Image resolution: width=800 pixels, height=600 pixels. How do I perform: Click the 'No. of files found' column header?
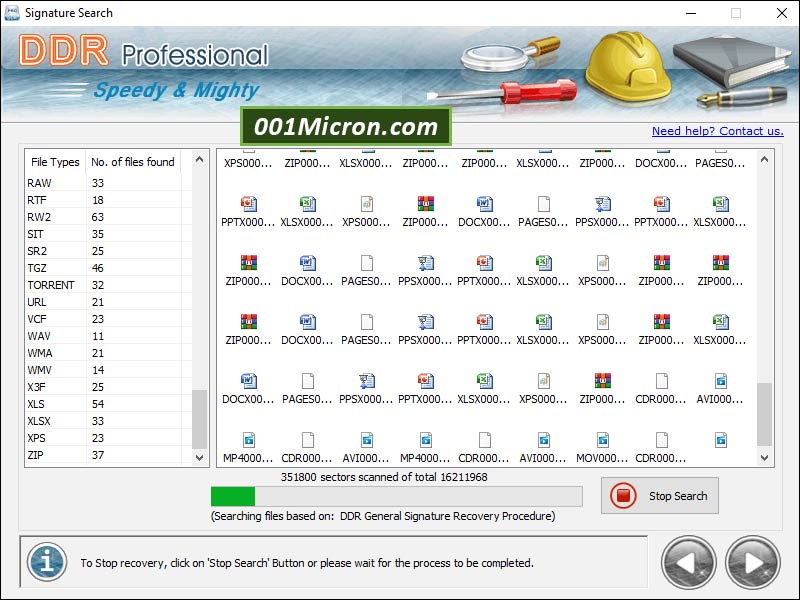133,162
